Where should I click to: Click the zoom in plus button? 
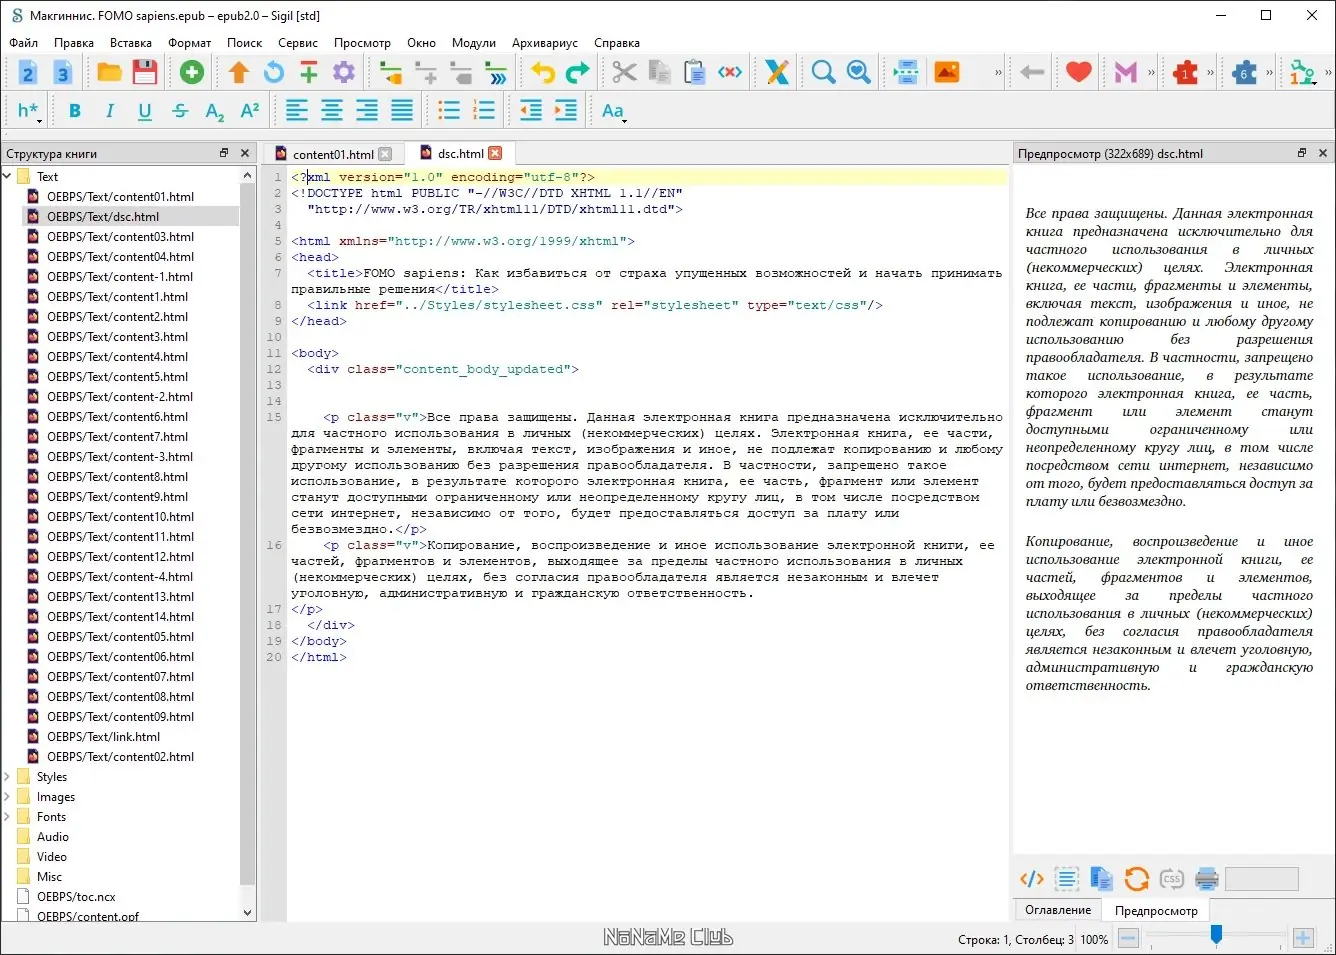click(x=1303, y=938)
